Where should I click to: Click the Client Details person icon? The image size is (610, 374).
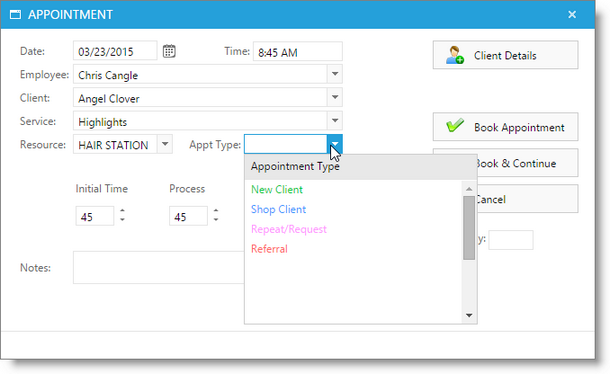point(454,55)
